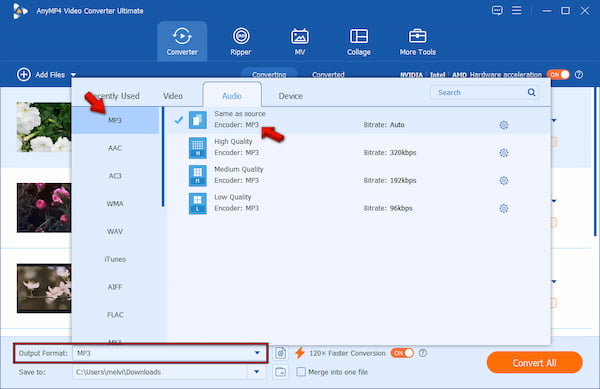600x389 pixels.
Task: Select WMA format in the list
Action: pos(115,203)
